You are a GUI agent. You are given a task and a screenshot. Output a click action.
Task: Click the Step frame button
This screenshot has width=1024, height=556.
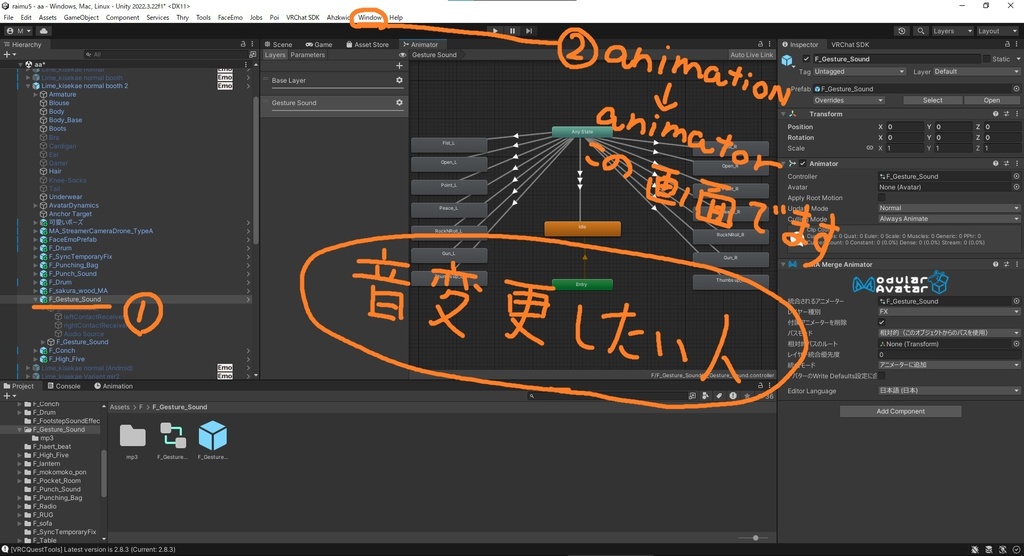coord(529,31)
